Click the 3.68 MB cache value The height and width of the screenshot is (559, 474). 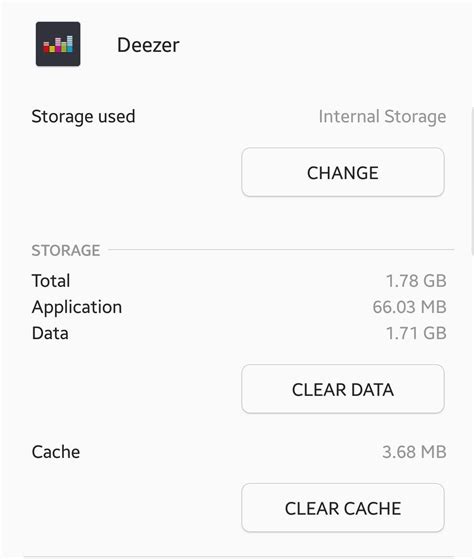414,452
